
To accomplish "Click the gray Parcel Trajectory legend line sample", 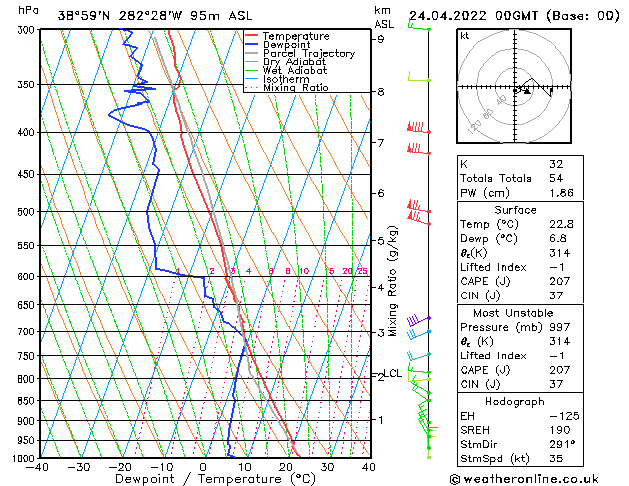I will (x=251, y=53).
